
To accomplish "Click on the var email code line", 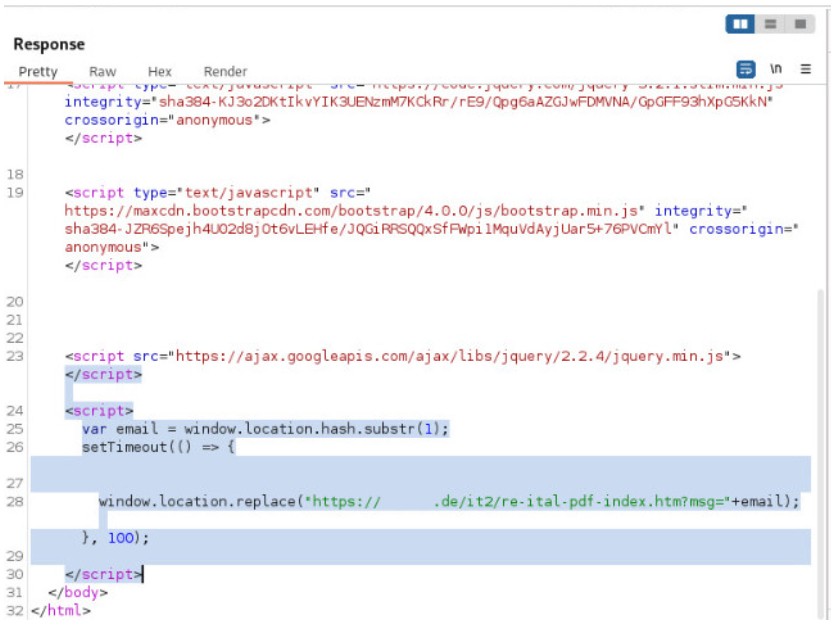I will pos(265,429).
